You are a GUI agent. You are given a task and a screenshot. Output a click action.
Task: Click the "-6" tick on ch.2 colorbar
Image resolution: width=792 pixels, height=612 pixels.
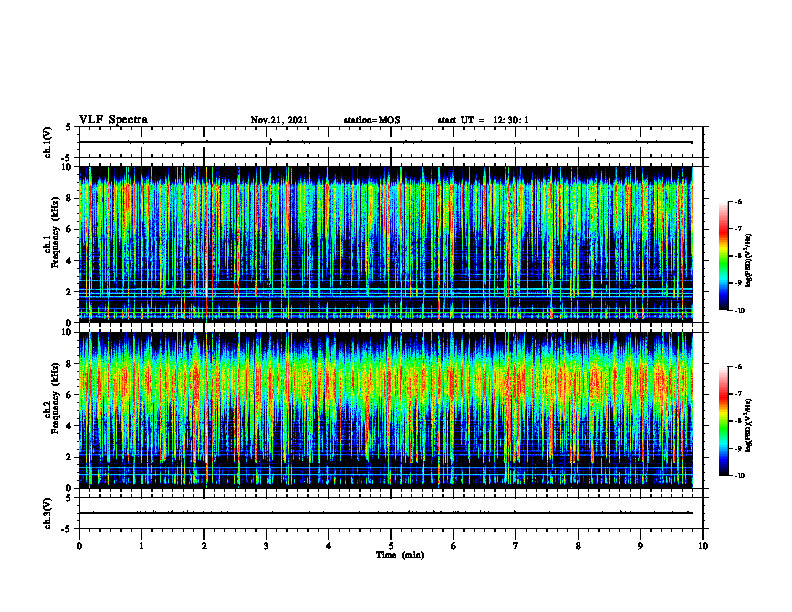click(x=738, y=367)
